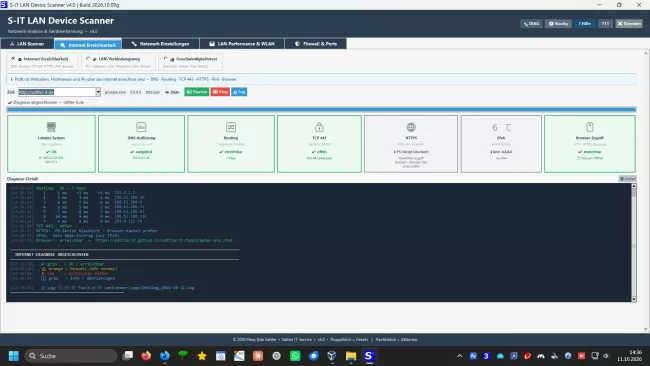Click the Lokales System computer icon
Image resolution: width=650 pixels, height=366 pixels.
(51, 126)
